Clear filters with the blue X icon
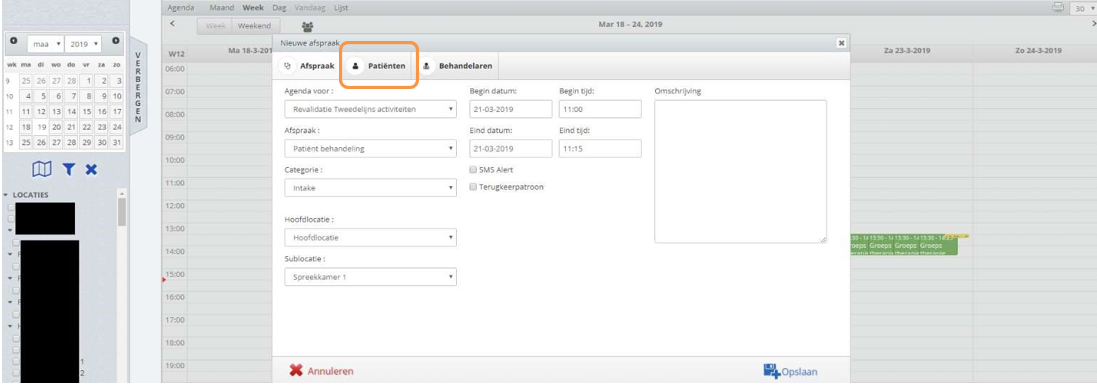 click(91, 169)
